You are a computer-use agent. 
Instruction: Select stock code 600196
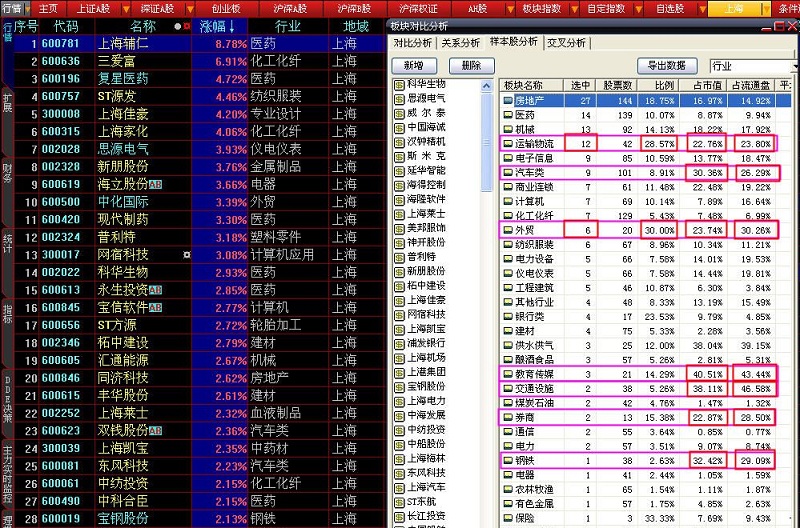pyautogui.click(x=61, y=79)
